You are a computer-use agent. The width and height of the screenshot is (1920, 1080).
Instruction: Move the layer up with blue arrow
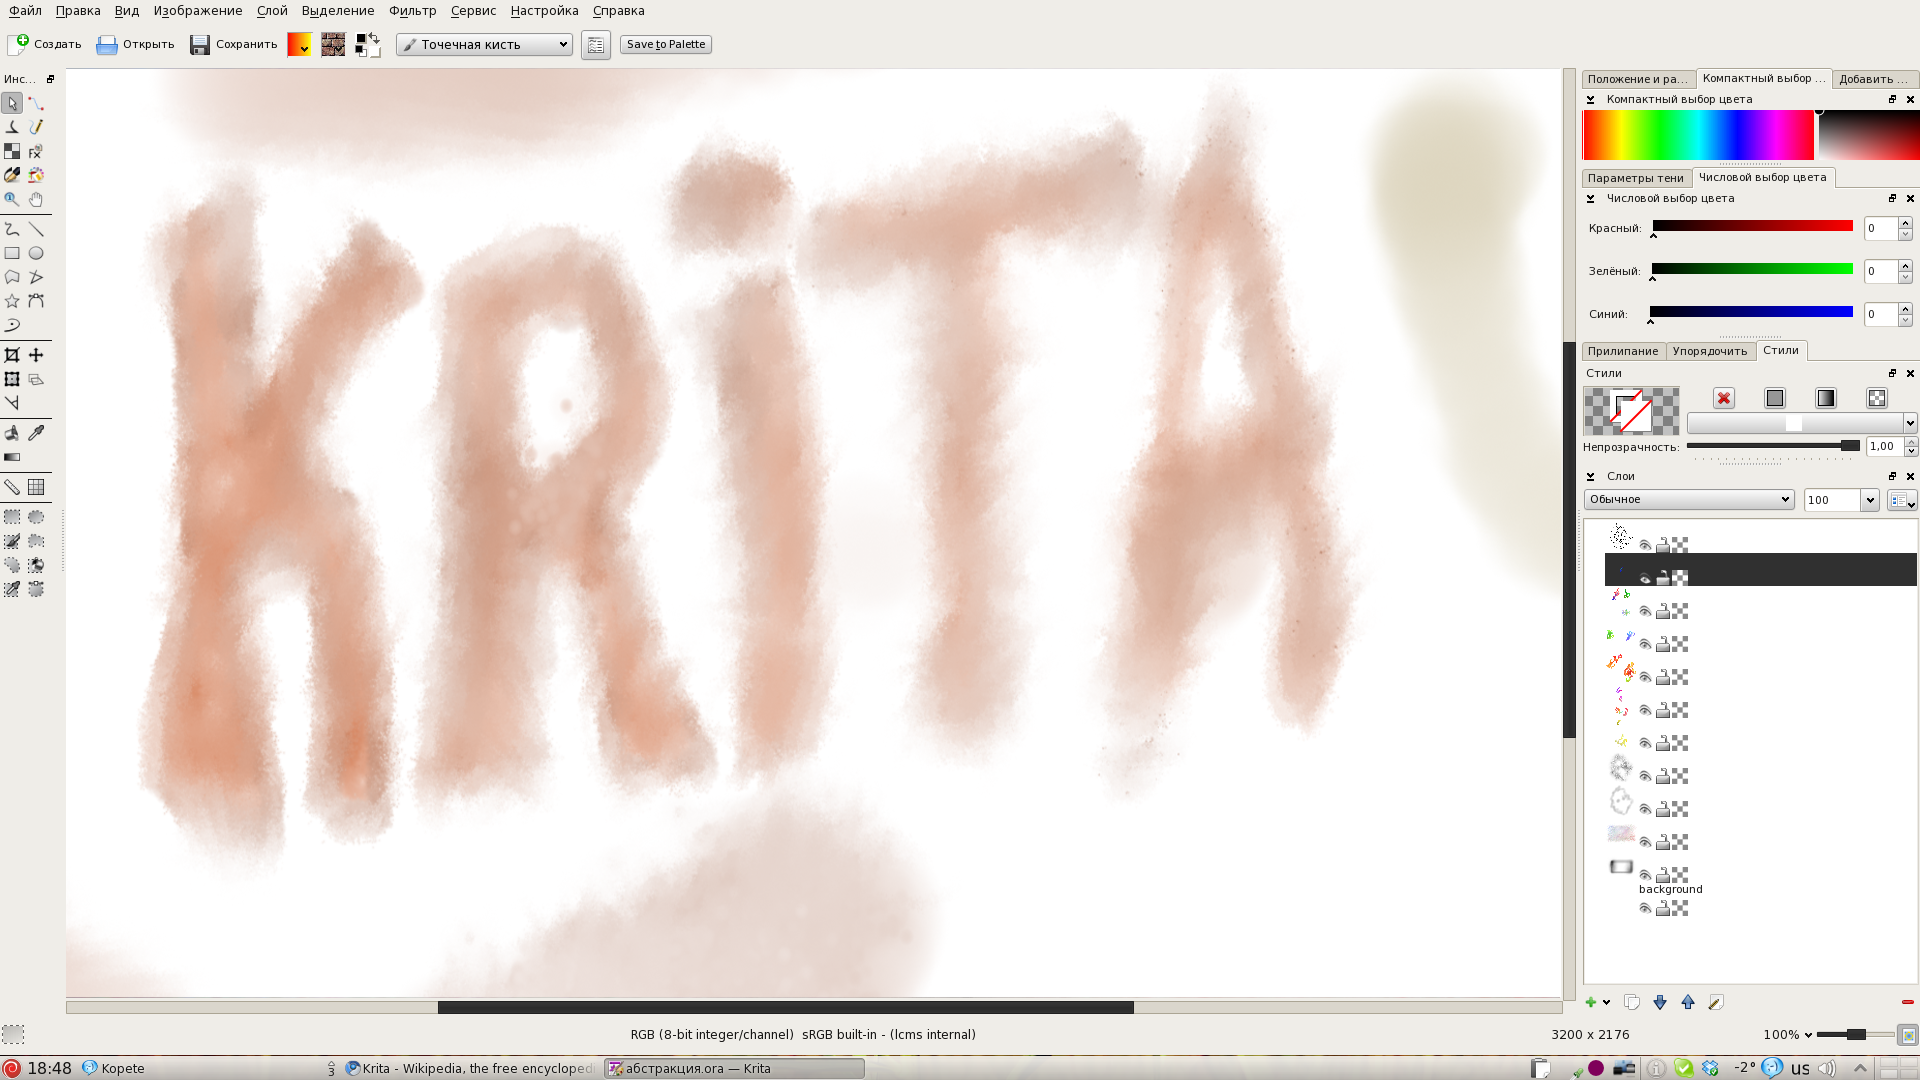1688,1002
